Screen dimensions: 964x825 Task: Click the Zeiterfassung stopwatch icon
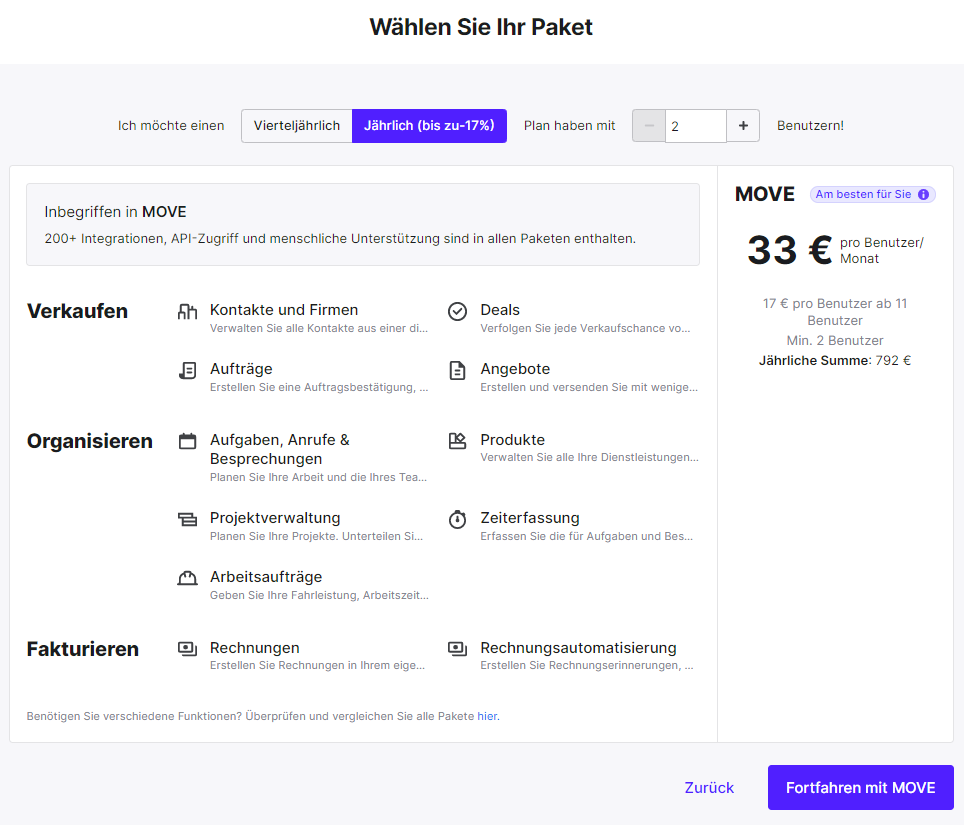click(x=457, y=519)
